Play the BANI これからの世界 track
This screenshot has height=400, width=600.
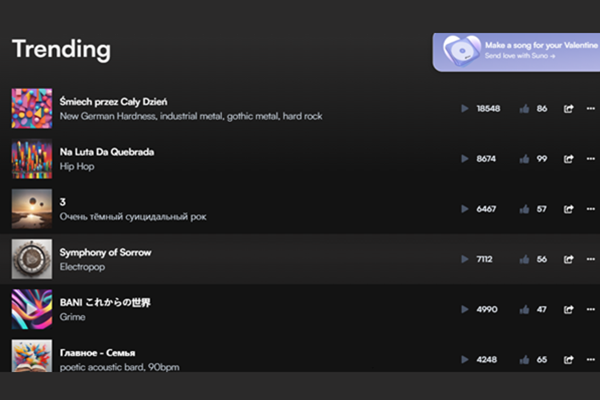click(464, 309)
